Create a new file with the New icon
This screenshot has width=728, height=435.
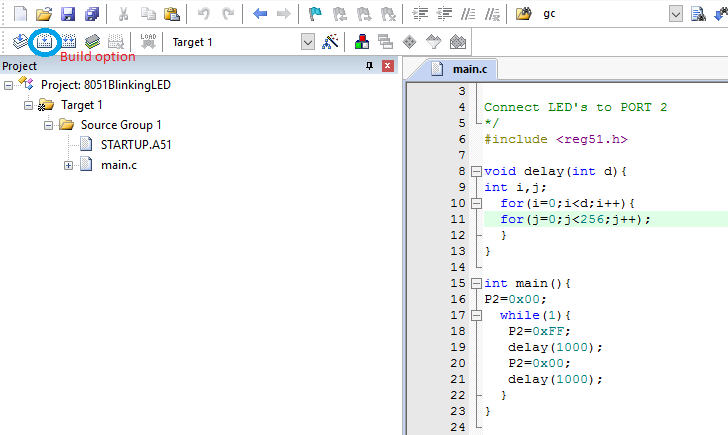tap(20, 14)
